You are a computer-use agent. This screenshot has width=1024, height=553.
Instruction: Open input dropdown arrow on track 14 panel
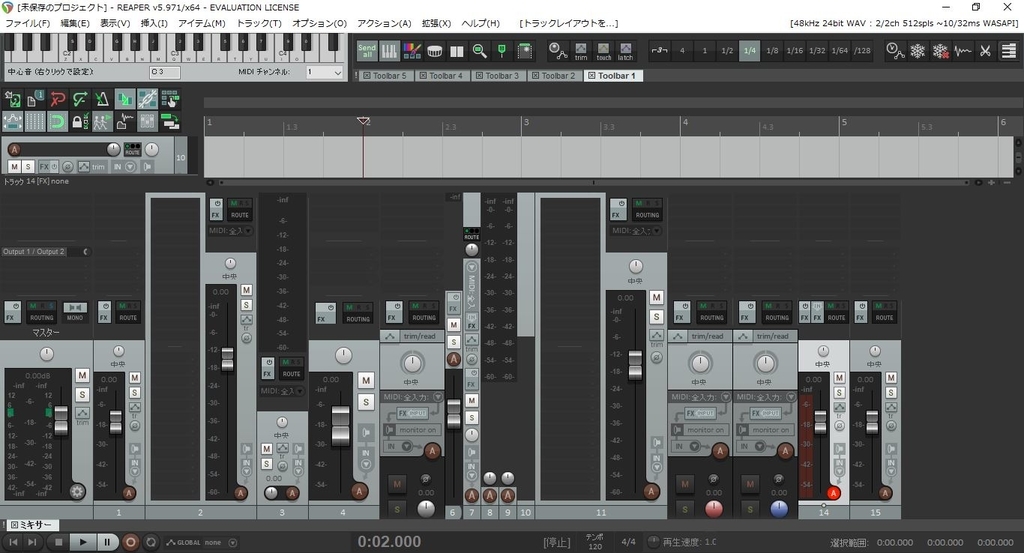coord(129,166)
